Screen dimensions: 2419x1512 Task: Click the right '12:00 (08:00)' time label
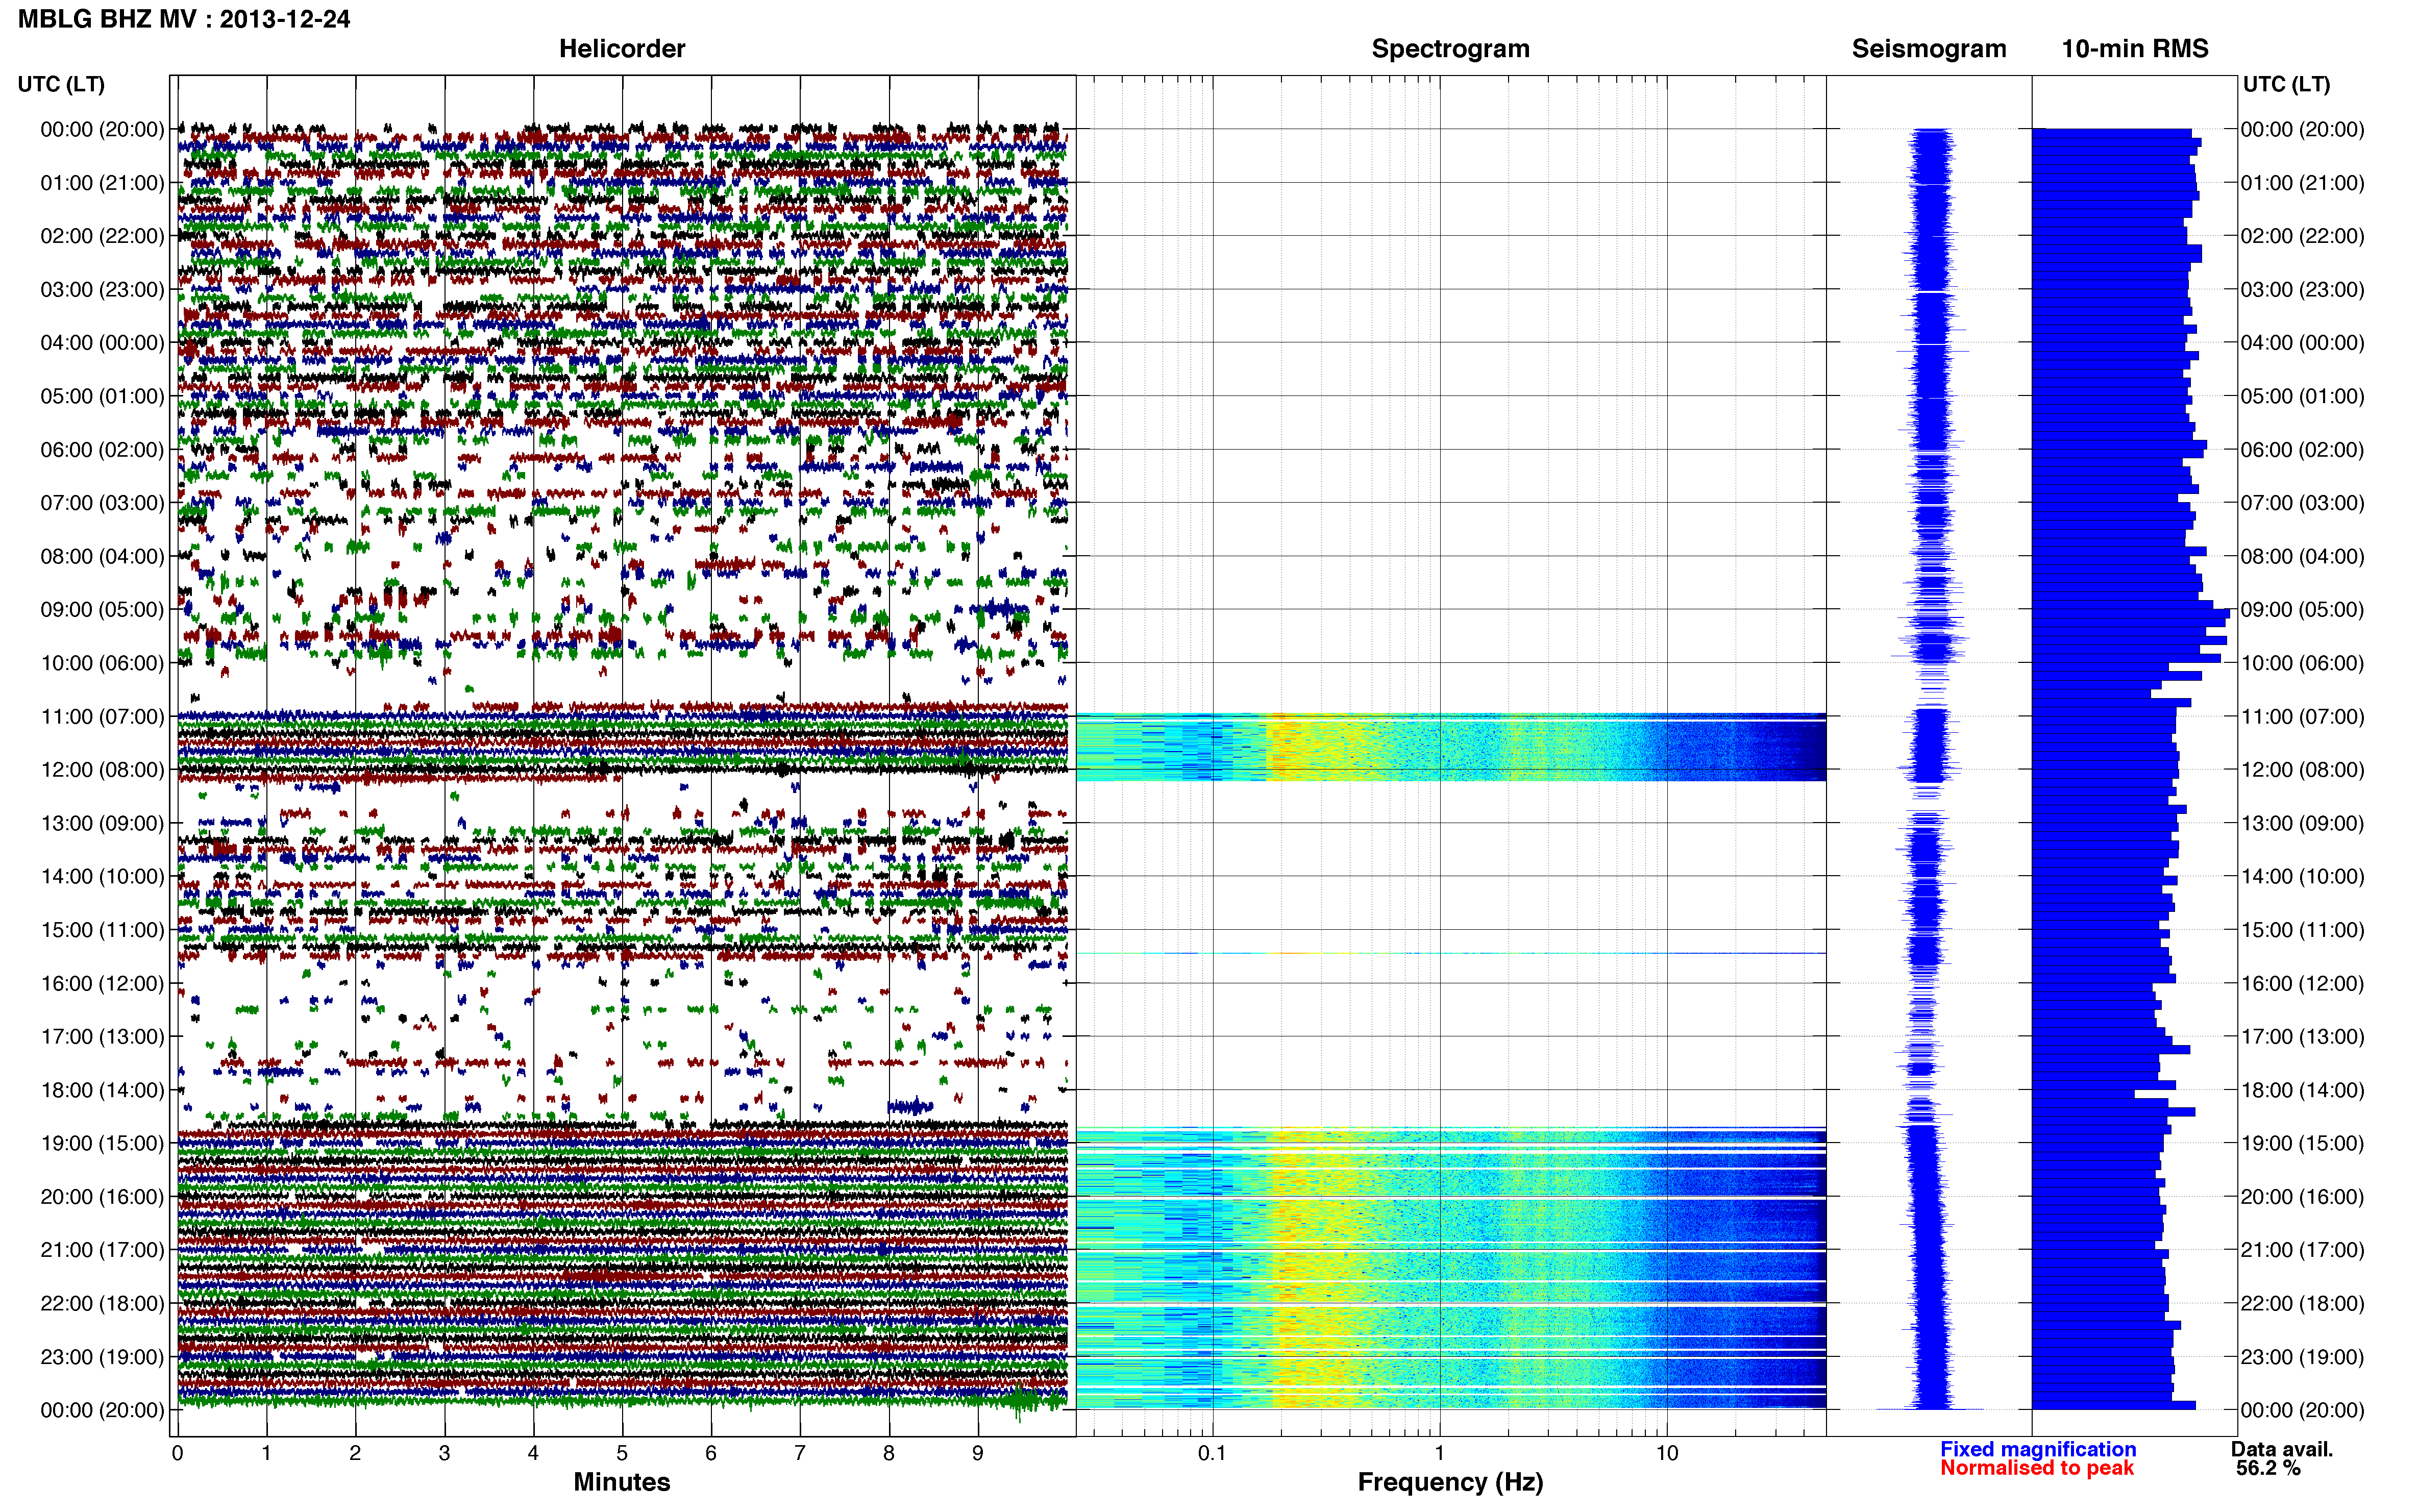pos(2302,769)
